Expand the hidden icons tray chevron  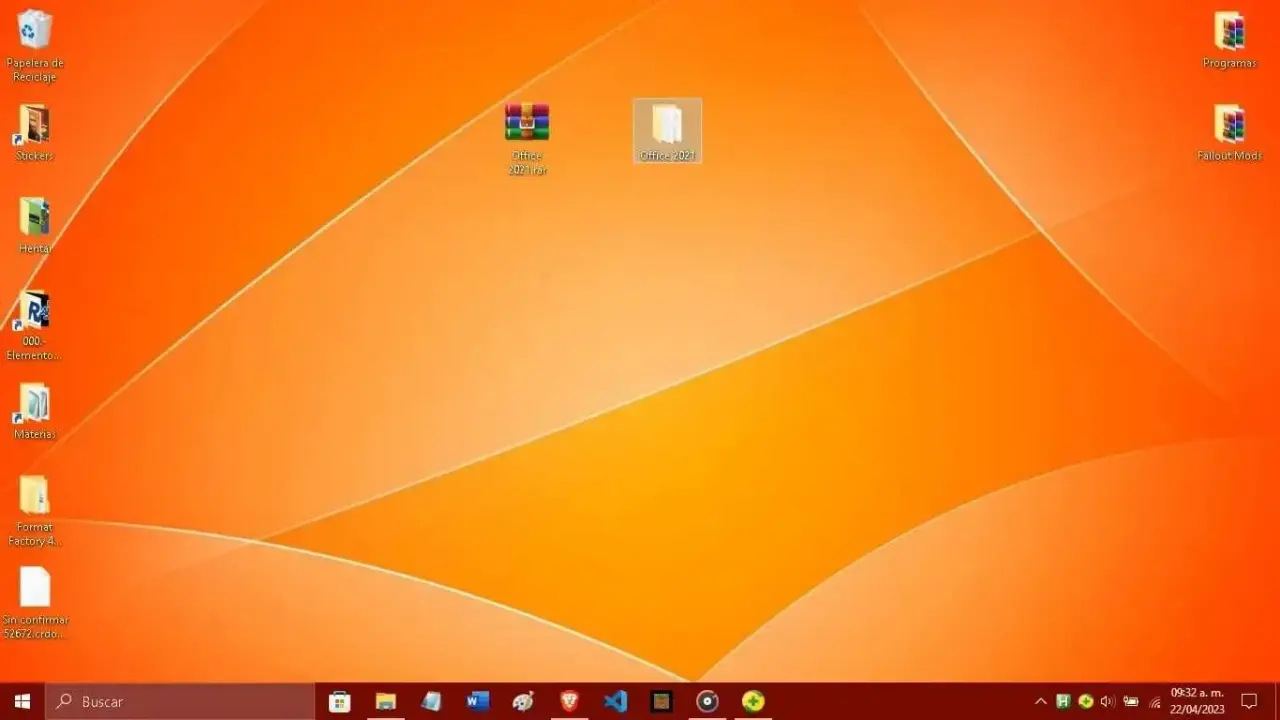click(x=1040, y=701)
